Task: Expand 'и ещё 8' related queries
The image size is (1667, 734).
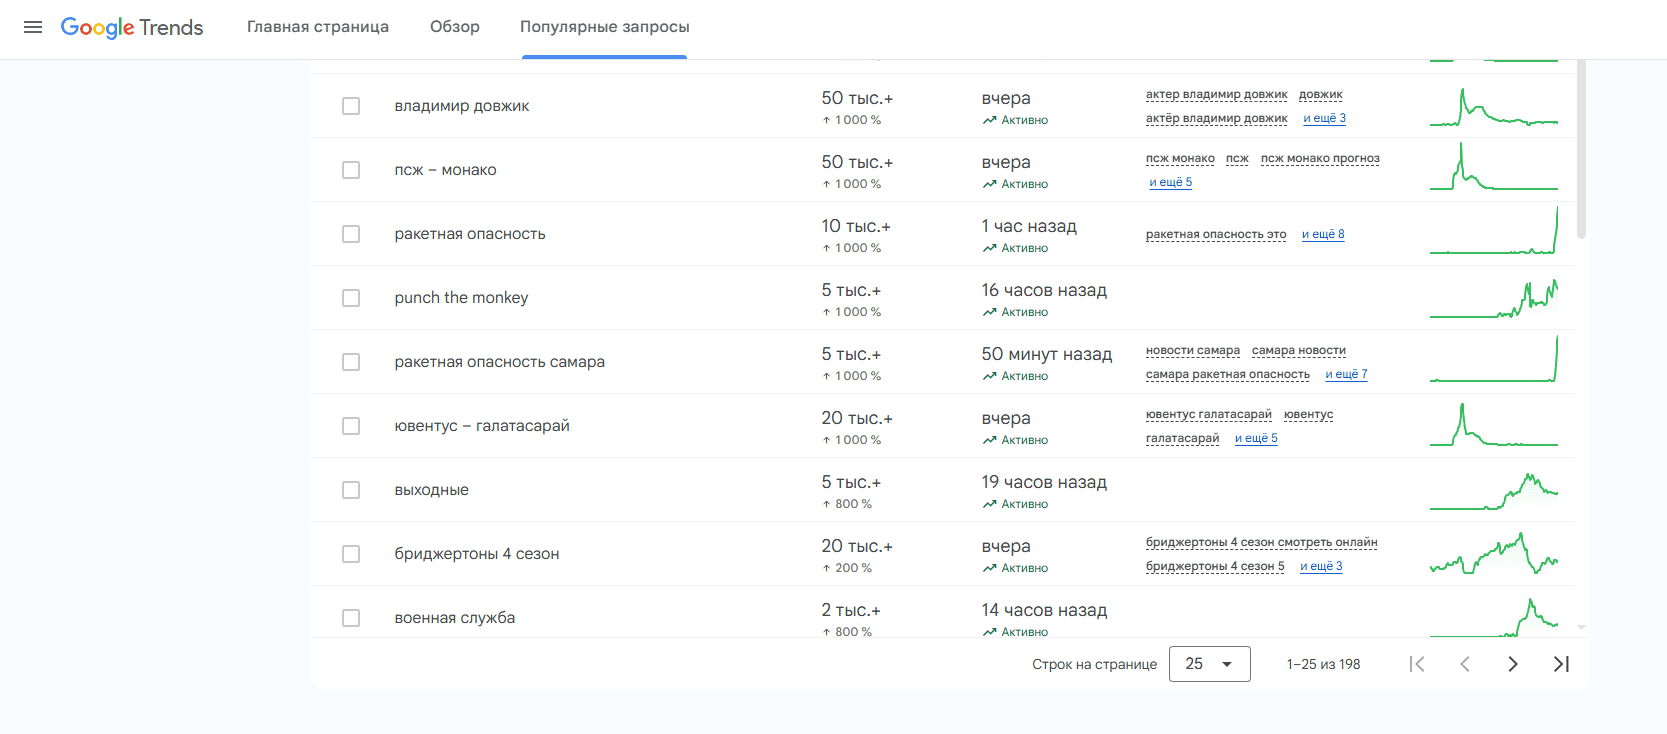Action: tap(1322, 234)
